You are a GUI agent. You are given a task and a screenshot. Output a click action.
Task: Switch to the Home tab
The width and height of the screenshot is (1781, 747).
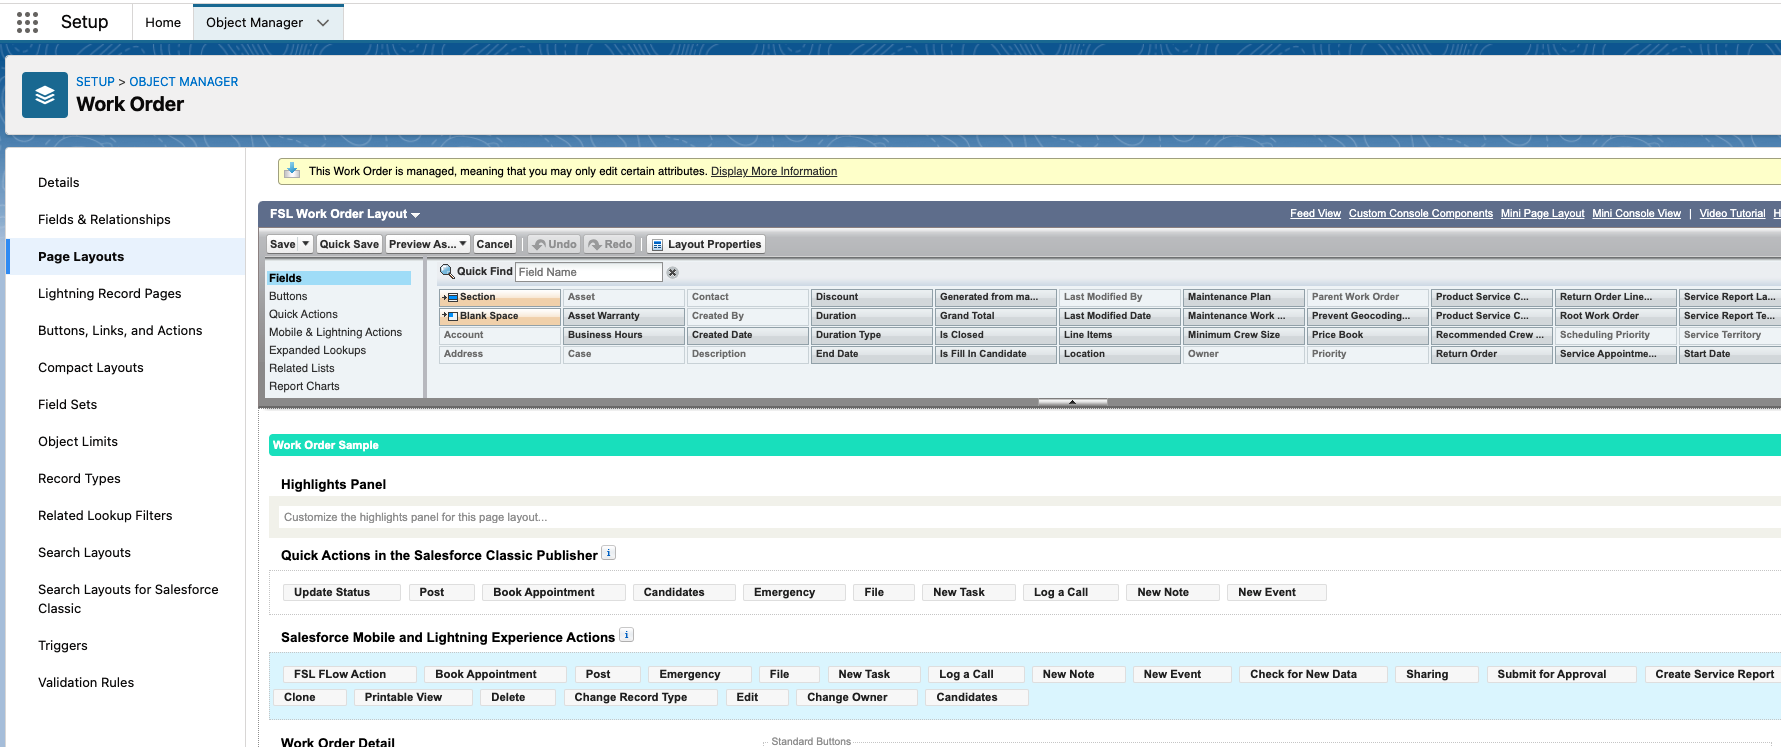coord(163,22)
